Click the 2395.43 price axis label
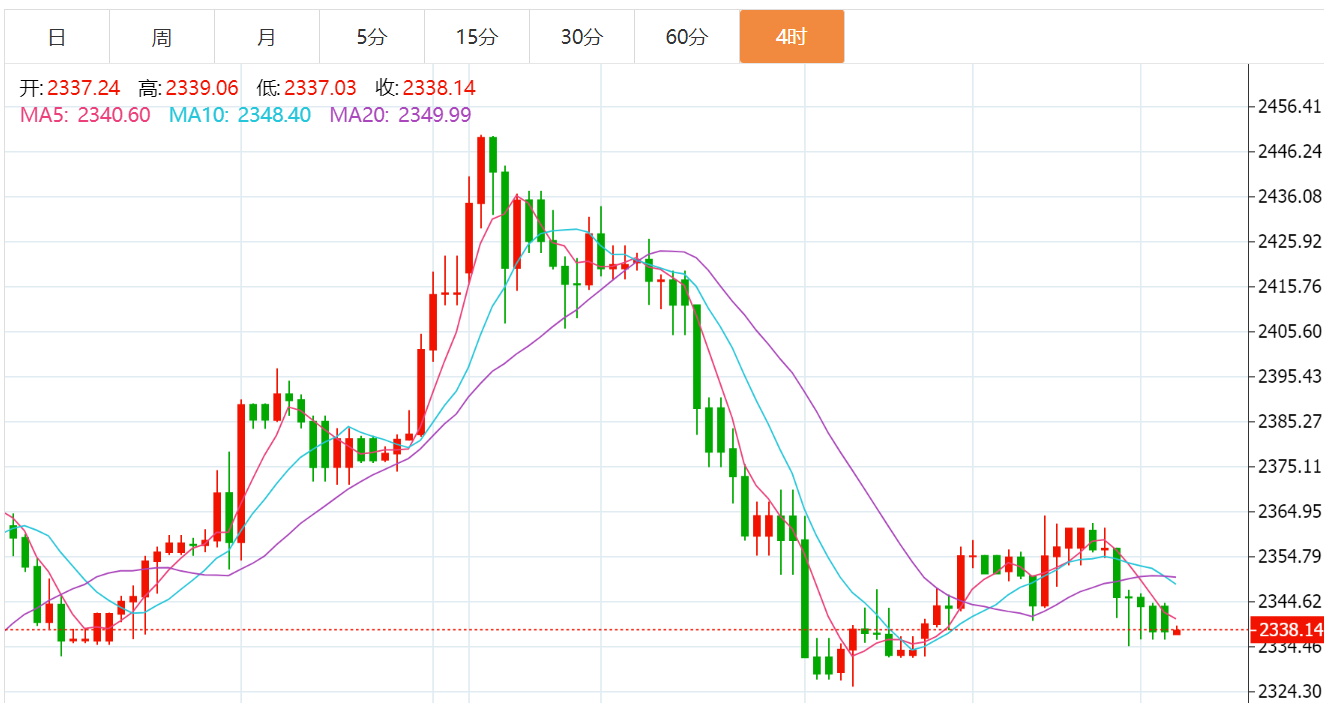This screenshot has height=703, width=1324. click(x=1290, y=376)
